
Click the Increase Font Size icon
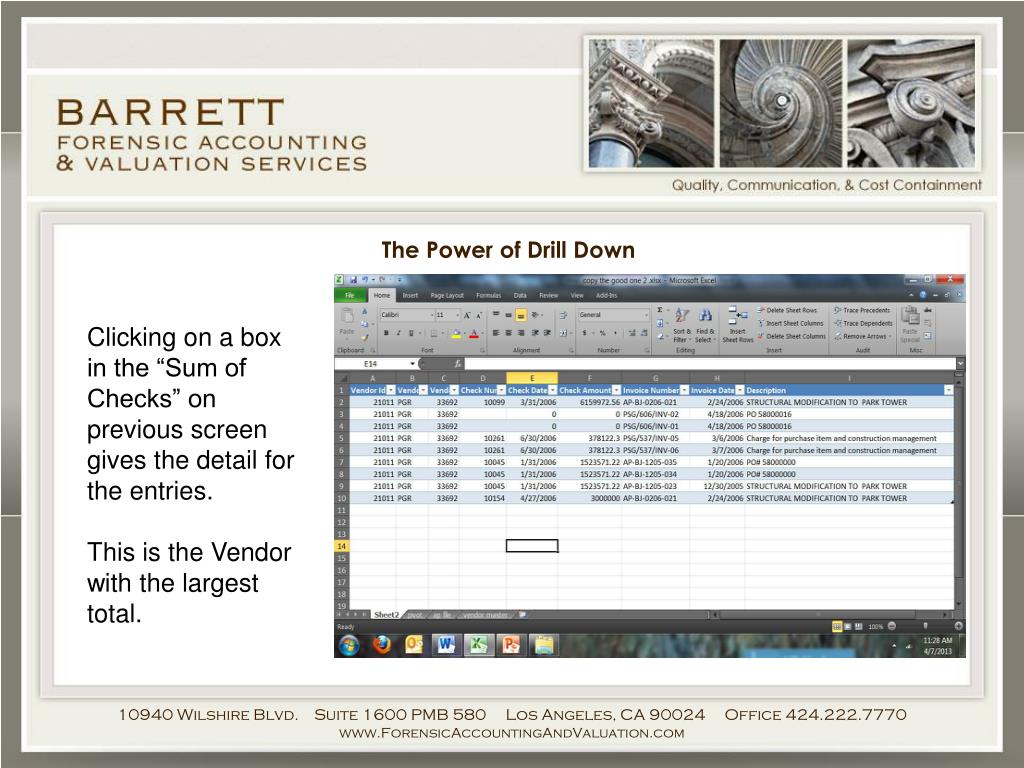click(x=467, y=315)
